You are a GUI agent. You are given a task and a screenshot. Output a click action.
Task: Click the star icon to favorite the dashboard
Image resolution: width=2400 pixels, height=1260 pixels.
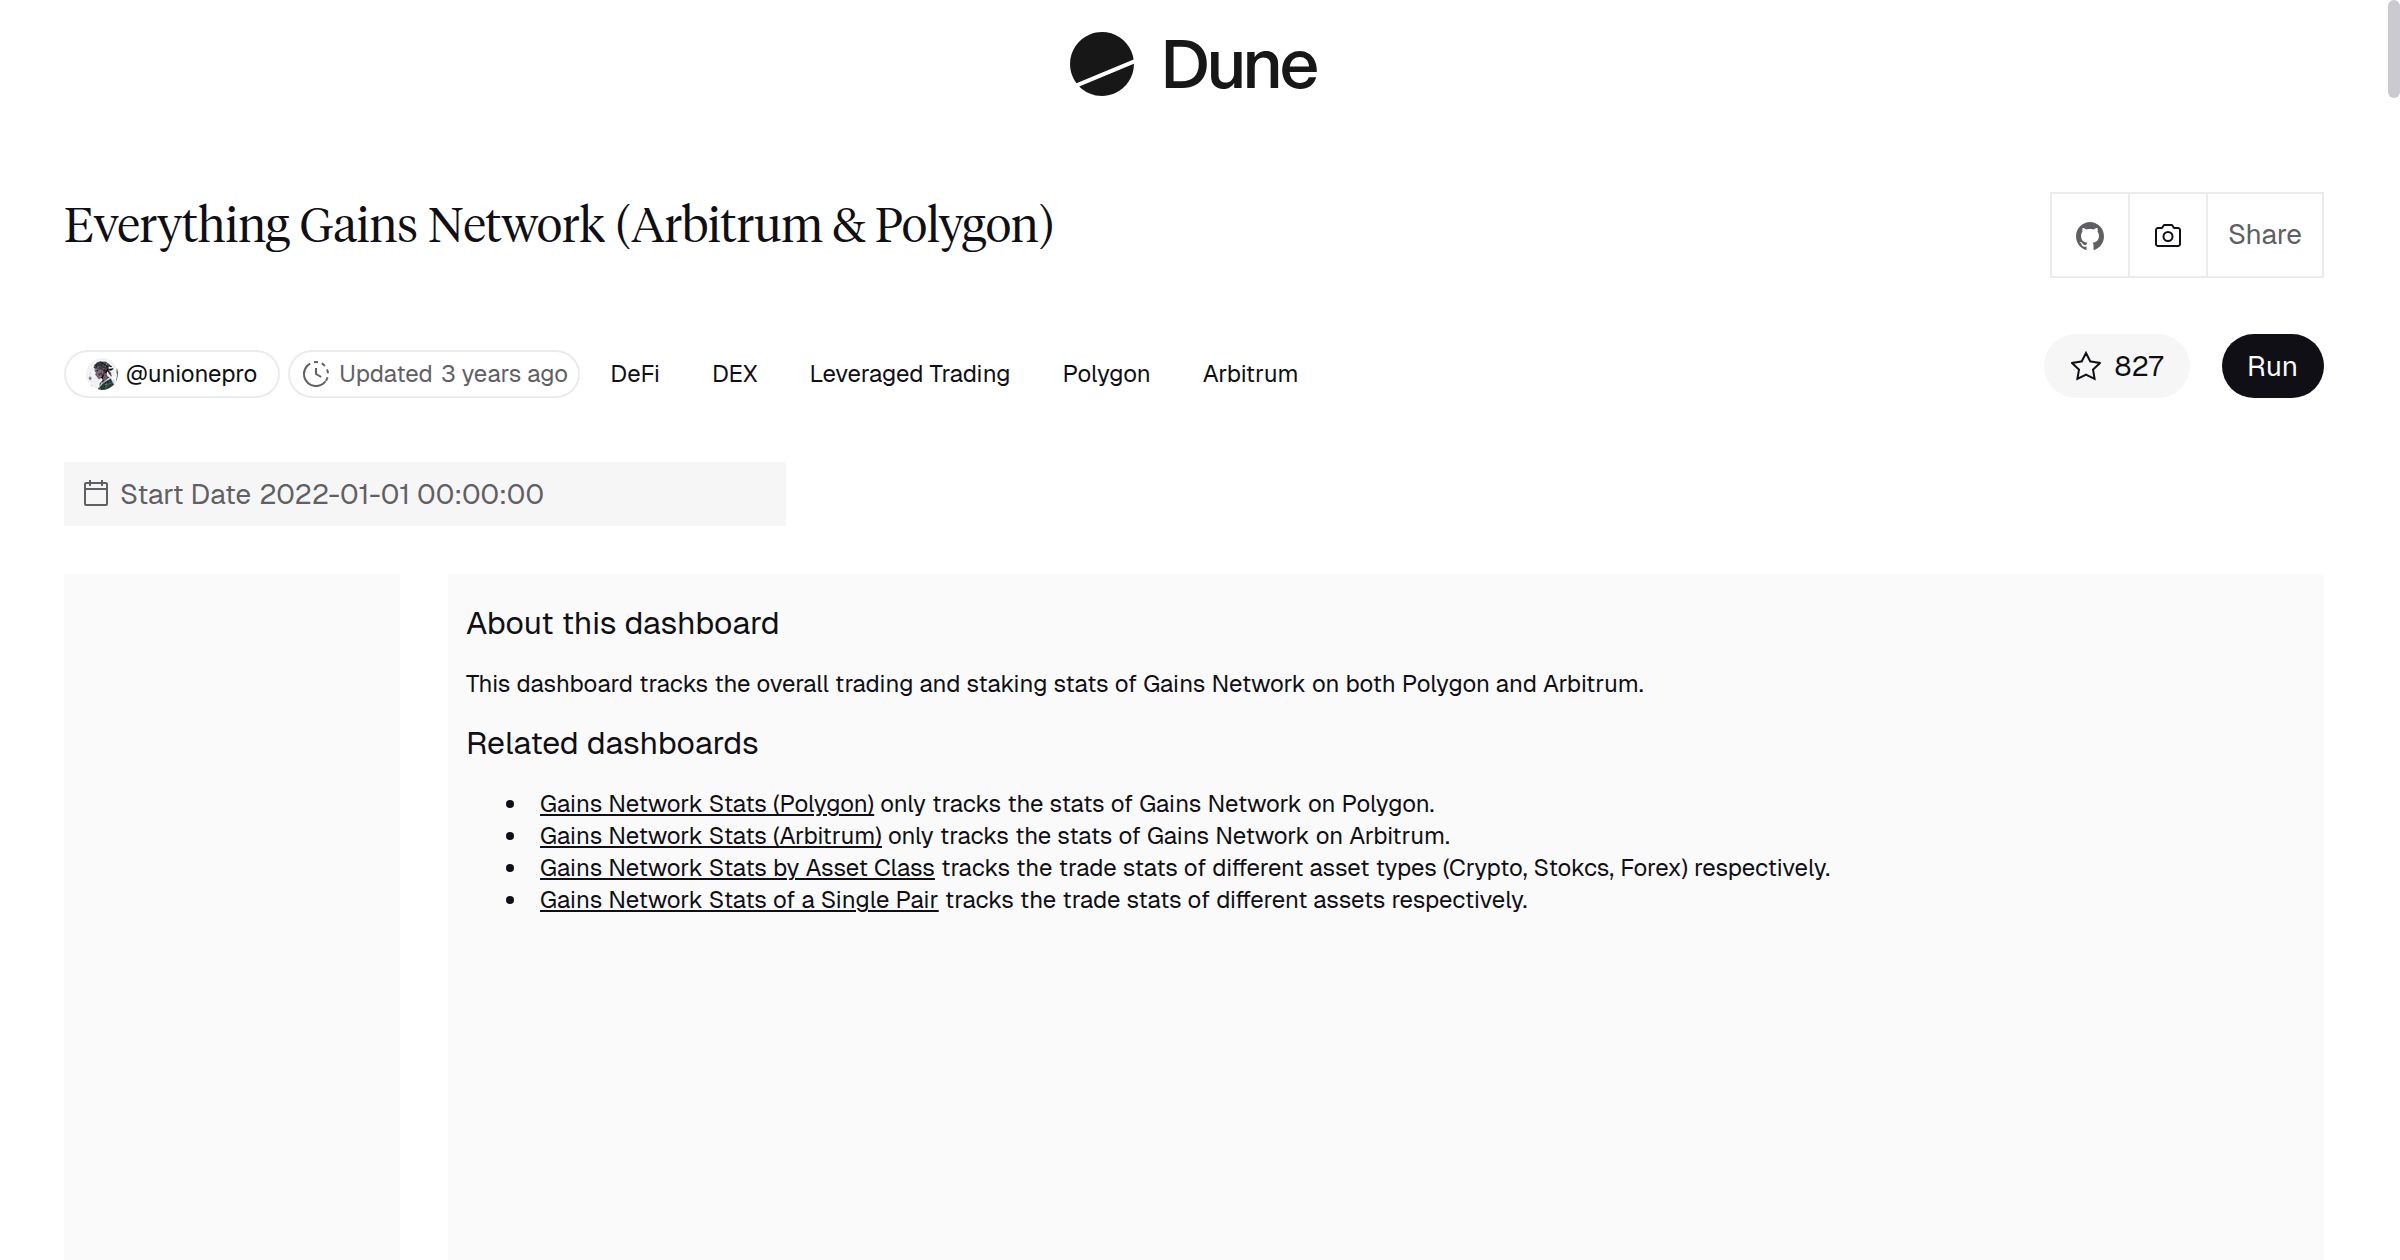click(2086, 367)
